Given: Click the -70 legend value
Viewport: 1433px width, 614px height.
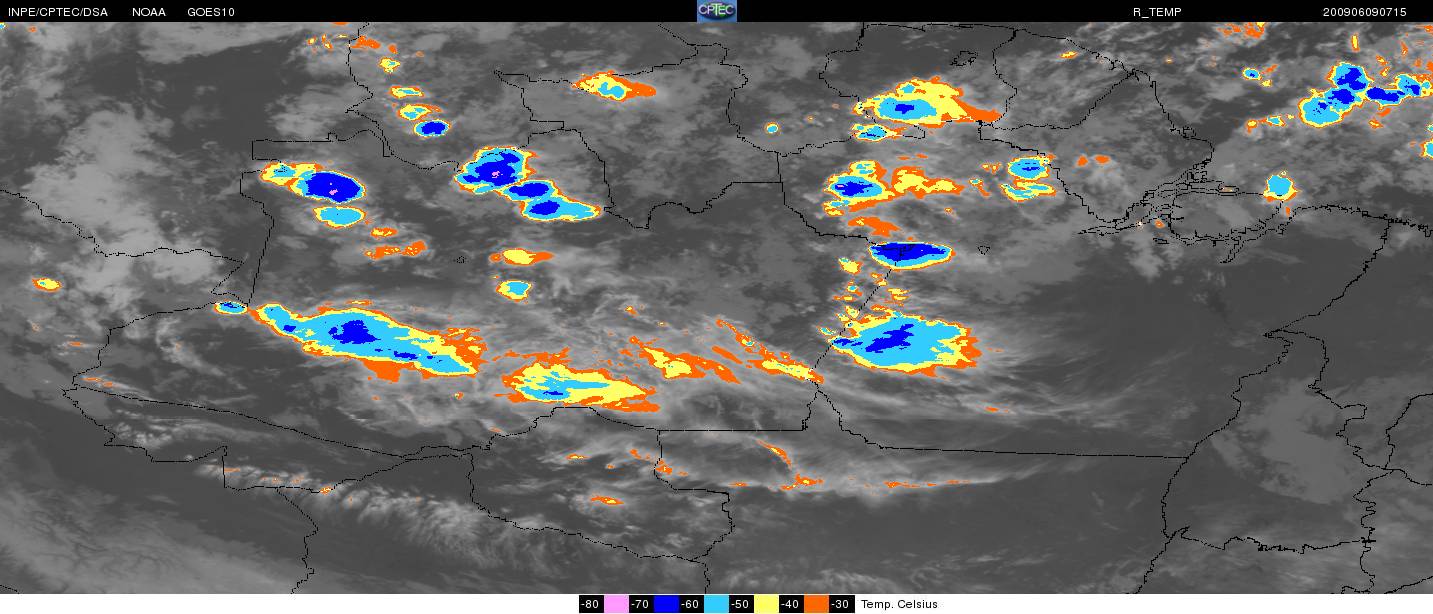Looking at the screenshot, I should (640, 604).
